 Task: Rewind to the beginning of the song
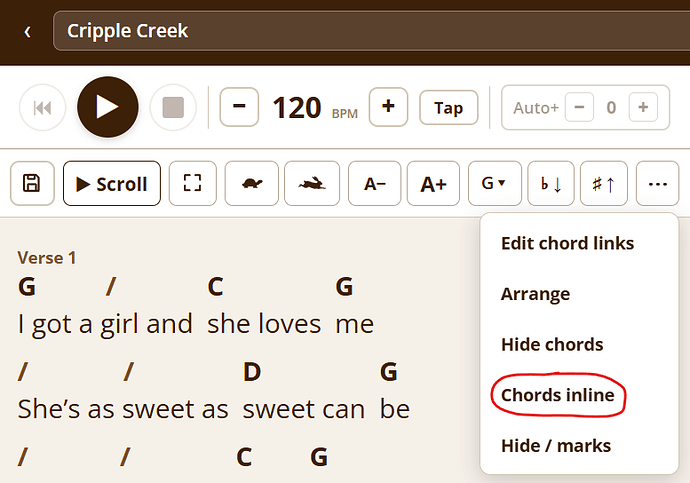click(43, 107)
